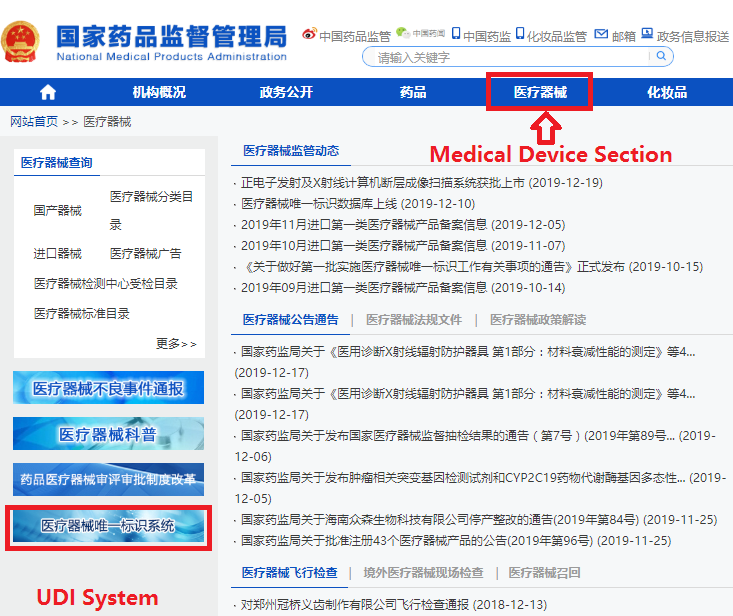
Task: Click the Weibo icon for 中国药品监管
Action: pyautogui.click(x=308, y=35)
